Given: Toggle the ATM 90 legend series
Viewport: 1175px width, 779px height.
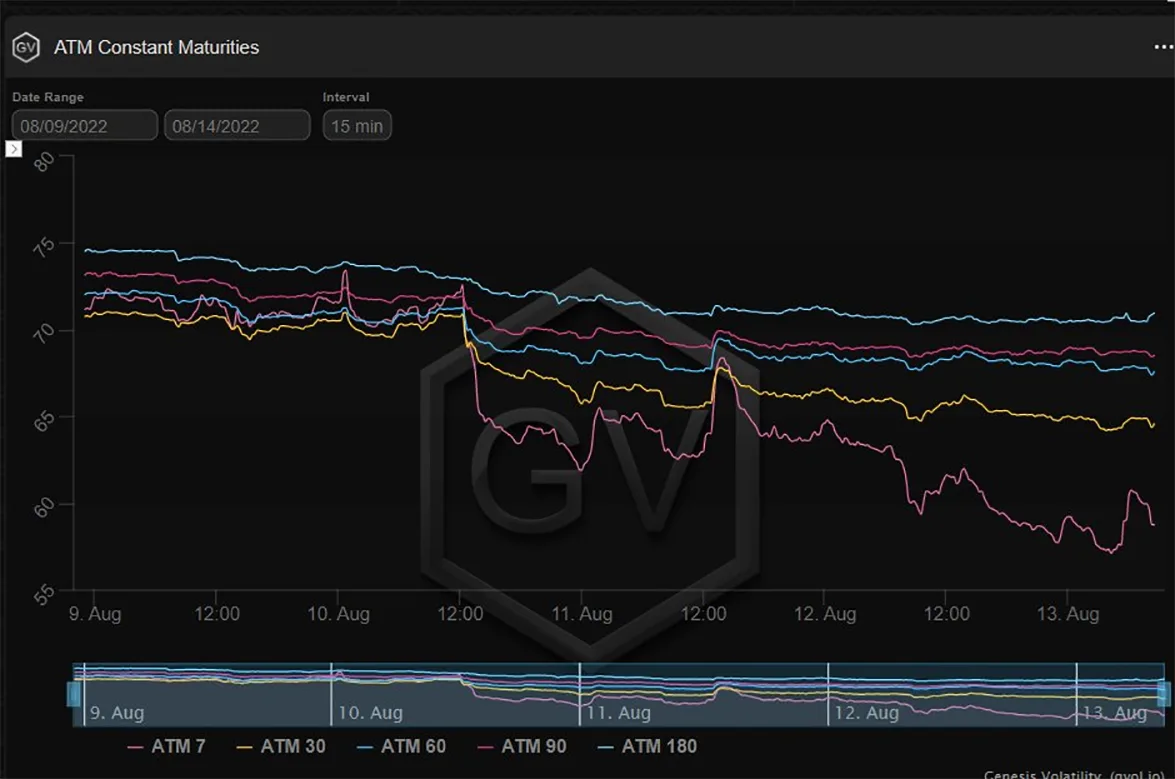Looking at the screenshot, I should [x=522, y=746].
